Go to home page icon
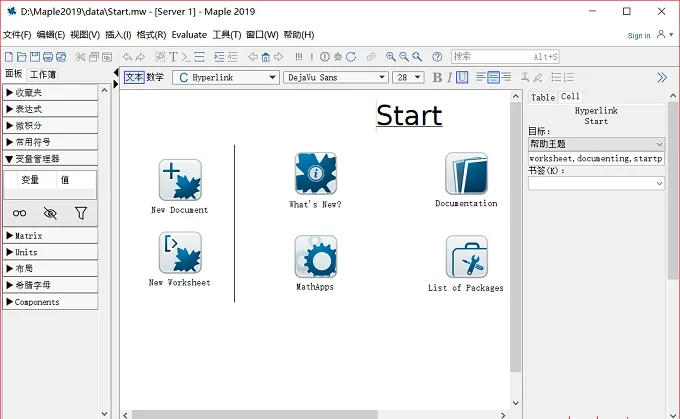This screenshot has width=680, height=419. point(265,57)
